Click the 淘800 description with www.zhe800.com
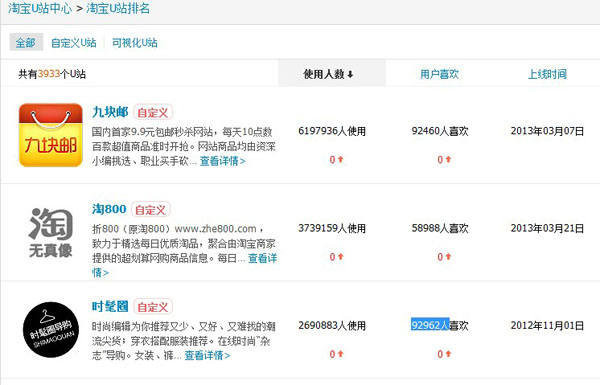Image resolution: width=600 pixels, height=385 pixels. coord(184,251)
